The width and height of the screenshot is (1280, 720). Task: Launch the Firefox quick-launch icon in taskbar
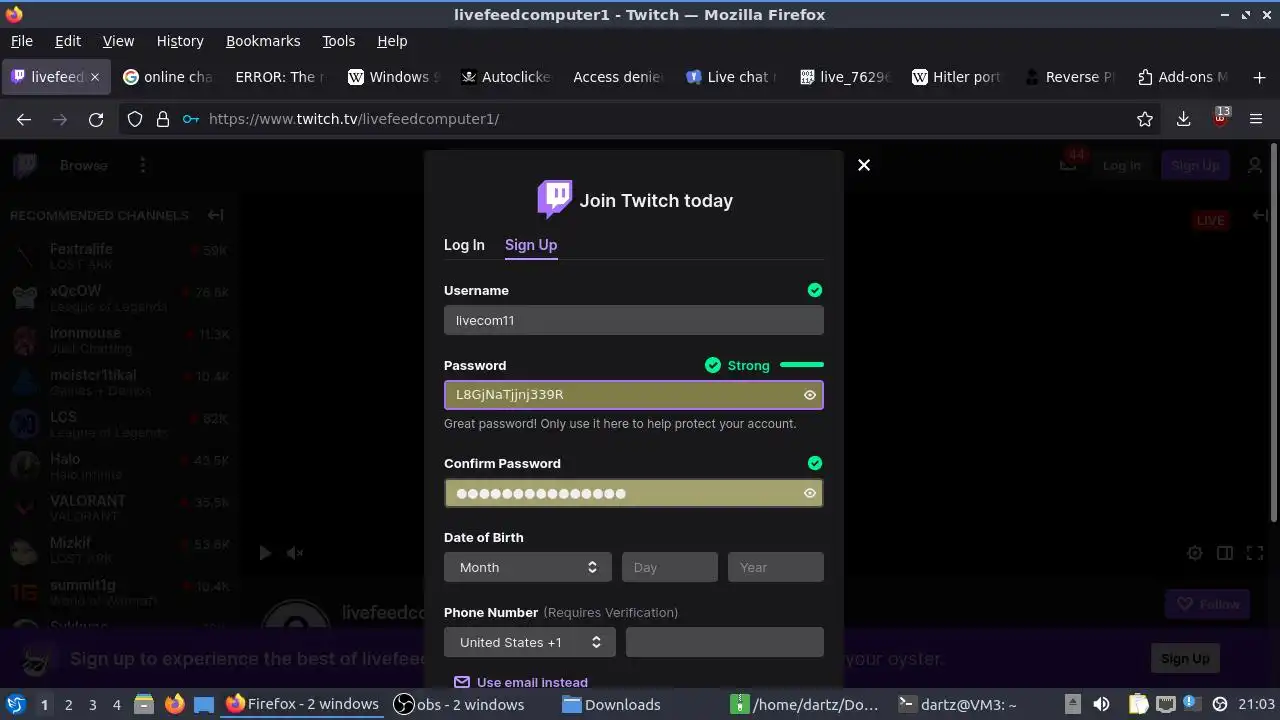click(174, 704)
